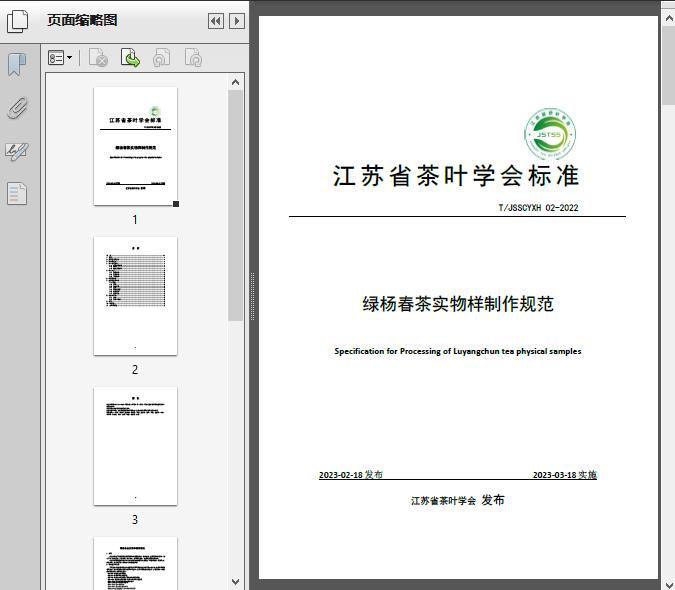
Task: Open the thumbnail options dropdown menu
Action: click(60, 58)
